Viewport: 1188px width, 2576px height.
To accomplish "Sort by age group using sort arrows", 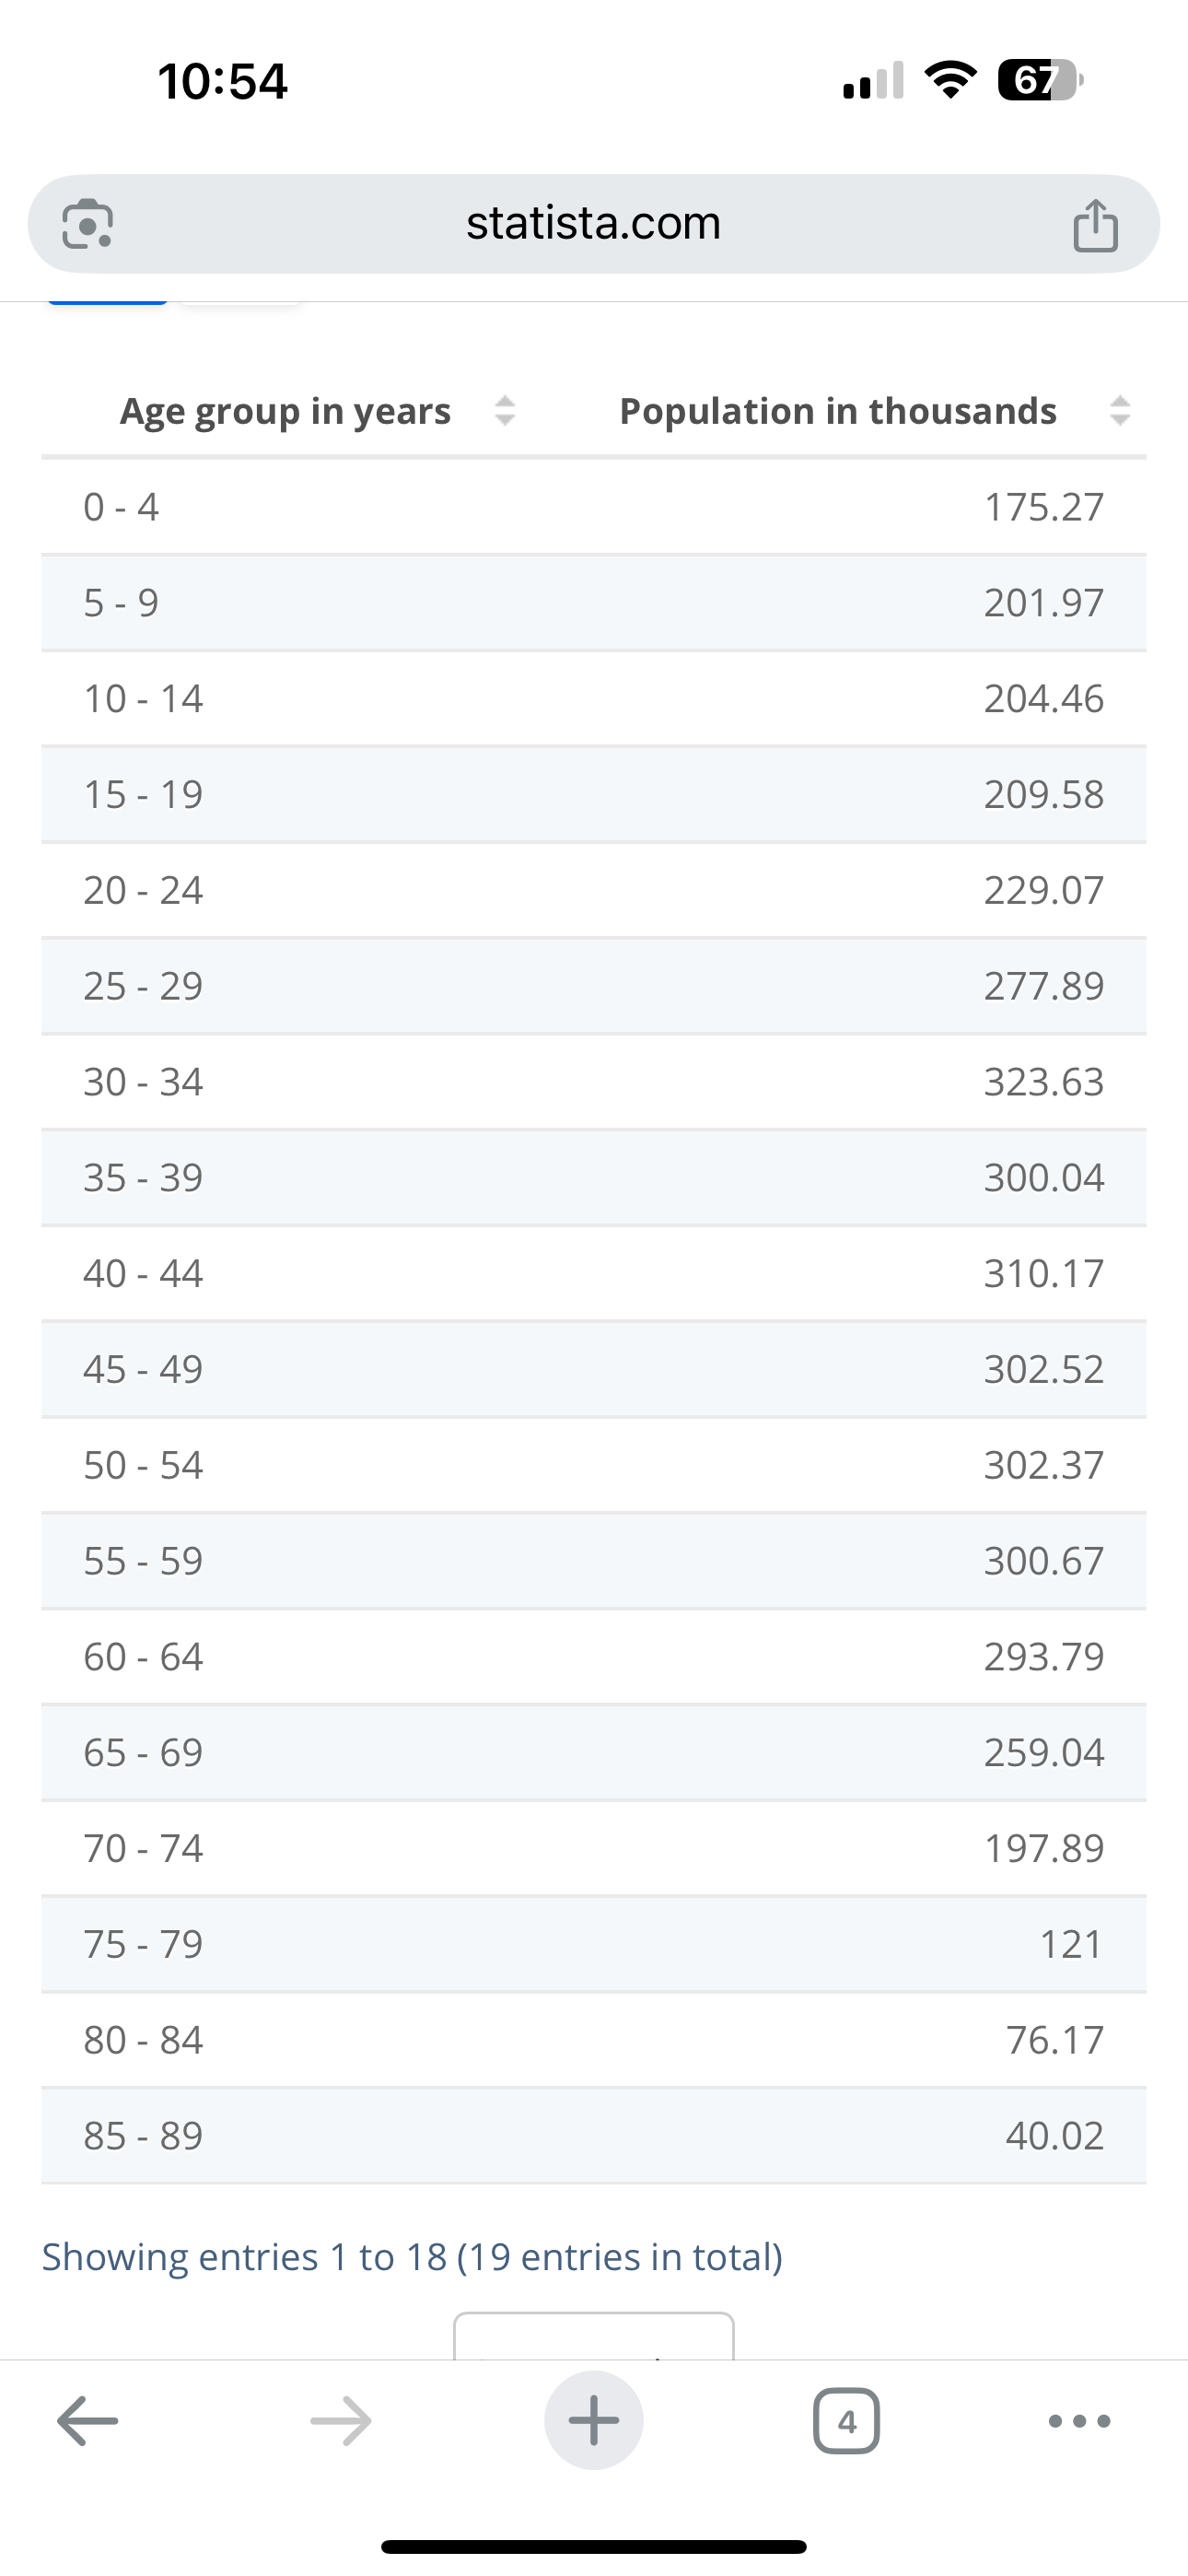I will point(505,411).
